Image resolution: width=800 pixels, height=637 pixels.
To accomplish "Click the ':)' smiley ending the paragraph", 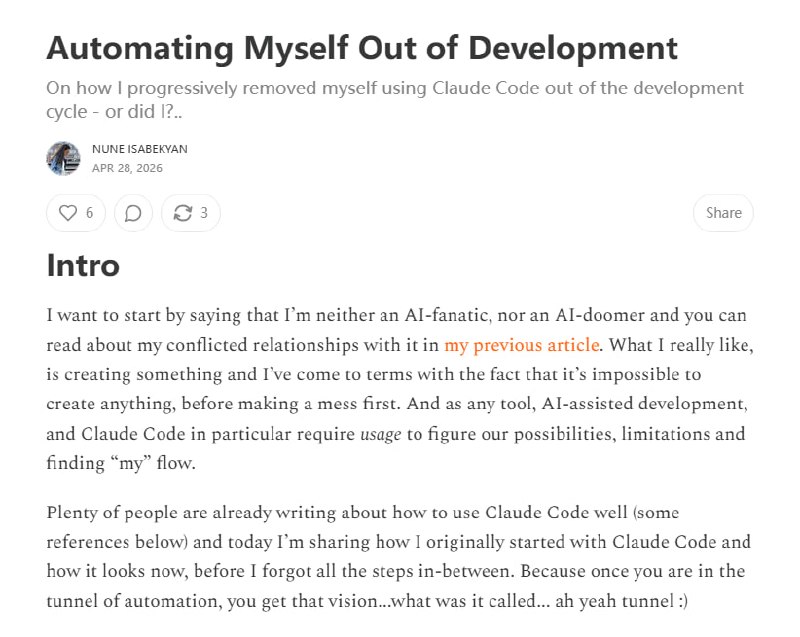I will coord(683,601).
